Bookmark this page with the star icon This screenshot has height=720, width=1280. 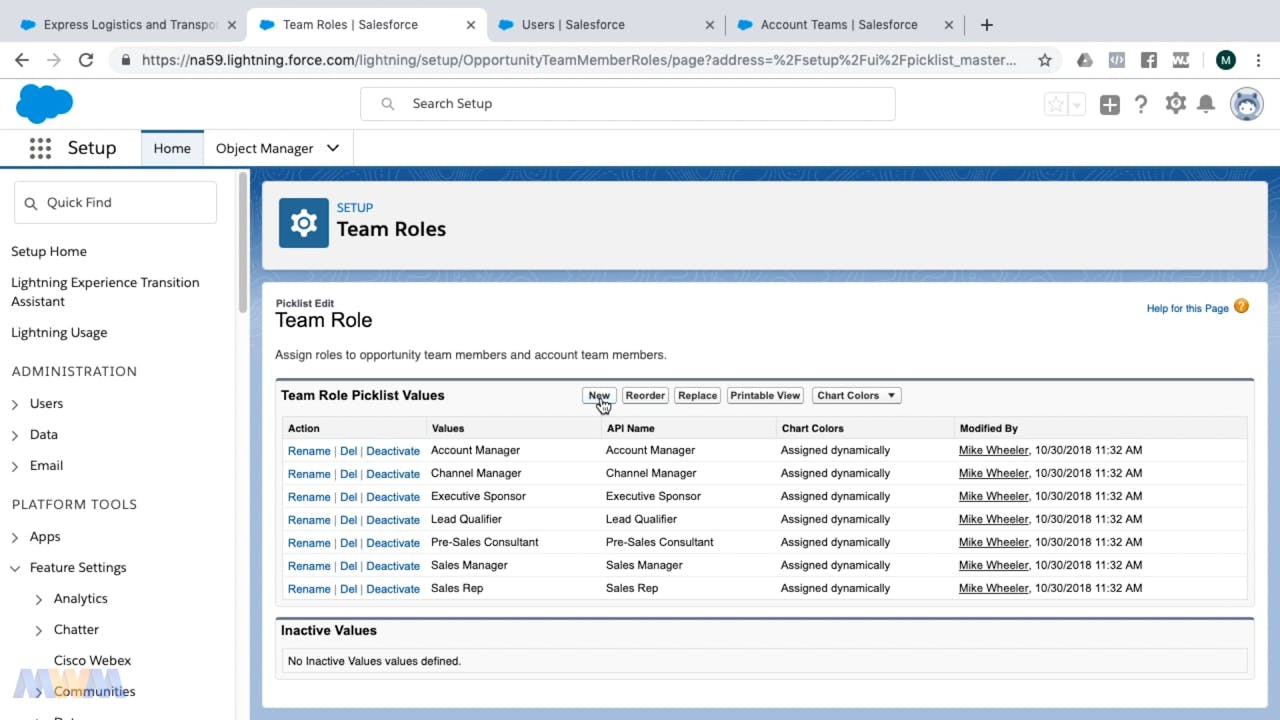[1045, 60]
